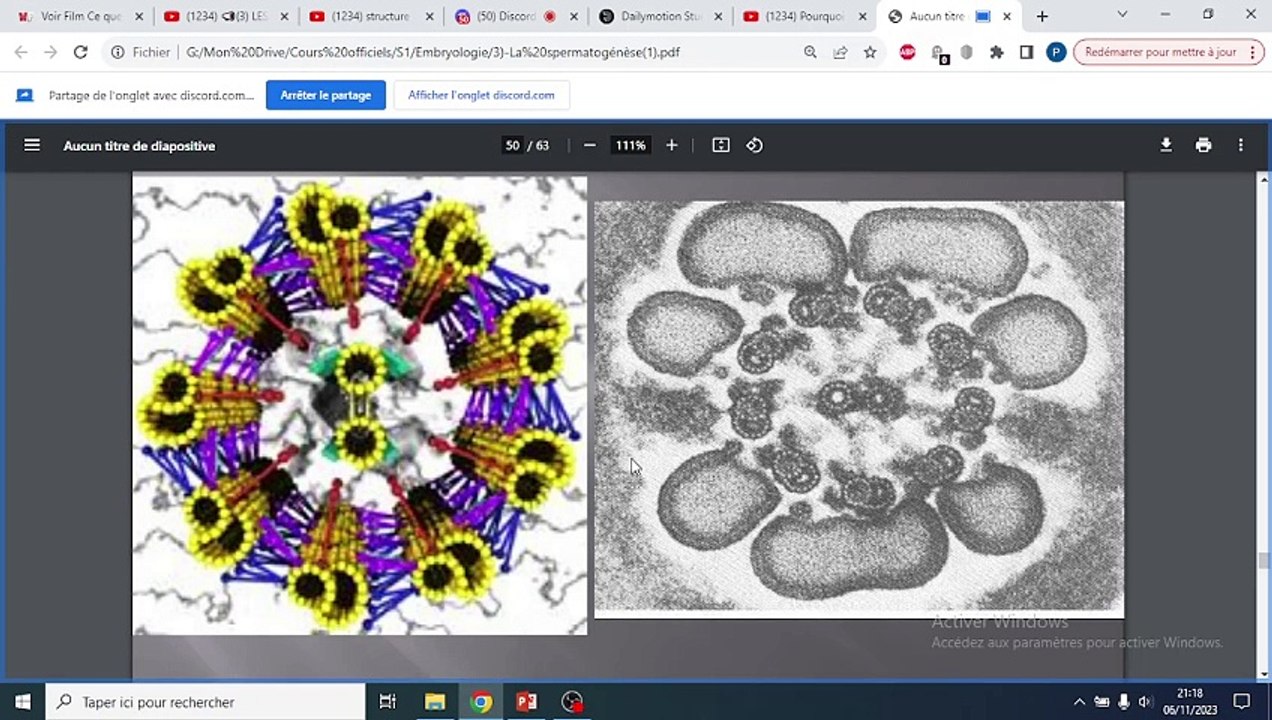
Task: Open the PDF sidebar menu icon
Action: pyautogui.click(x=32, y=145)
